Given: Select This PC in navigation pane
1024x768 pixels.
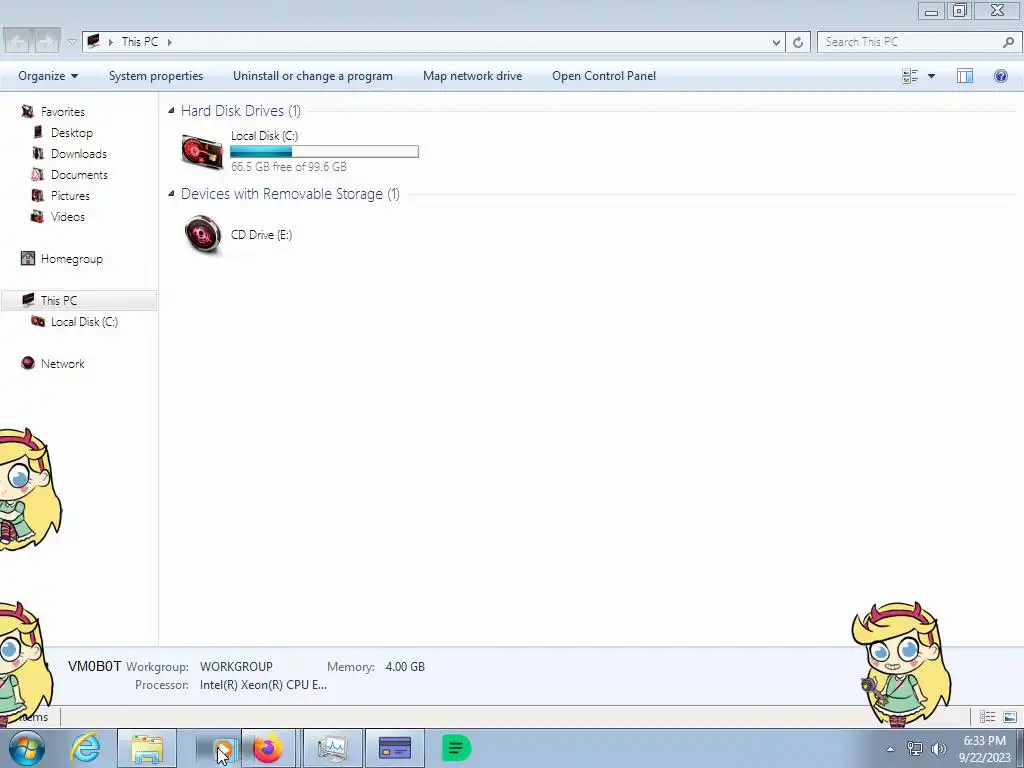Looking at the screenshot, I should (59, 300).
